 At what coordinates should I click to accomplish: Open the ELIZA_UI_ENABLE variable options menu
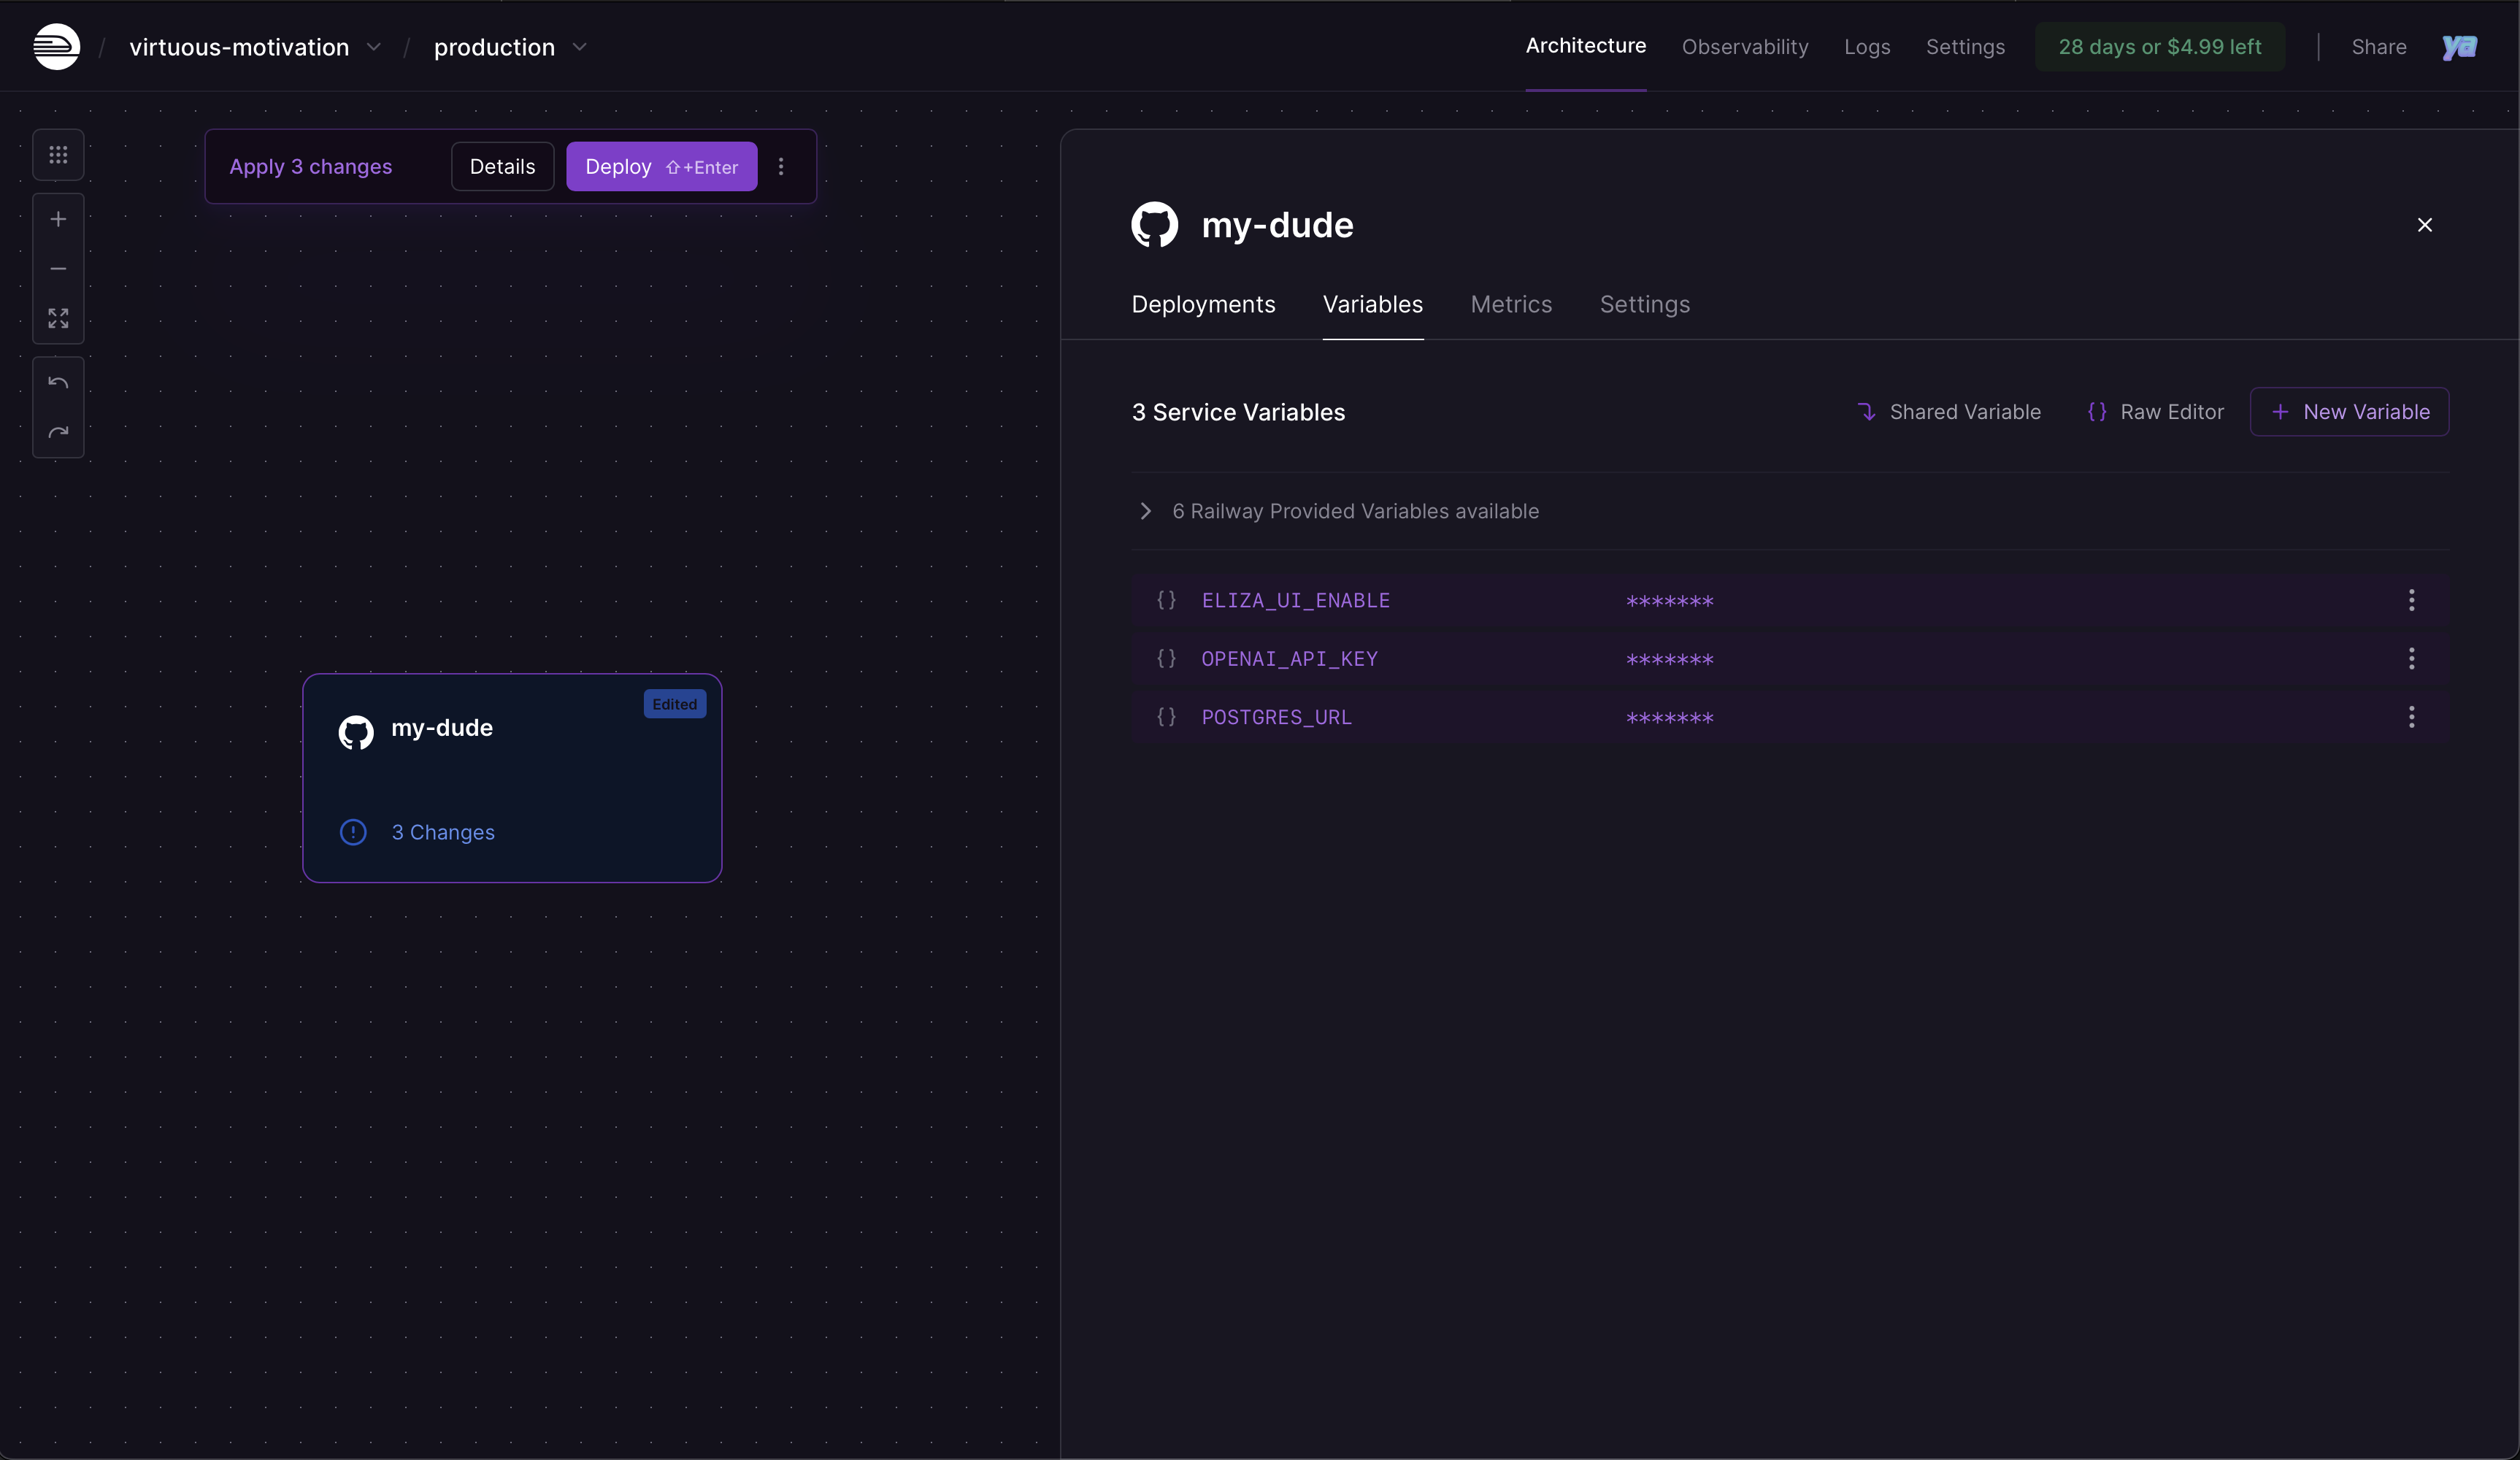pyautogui.click(x=2411, y=600)
